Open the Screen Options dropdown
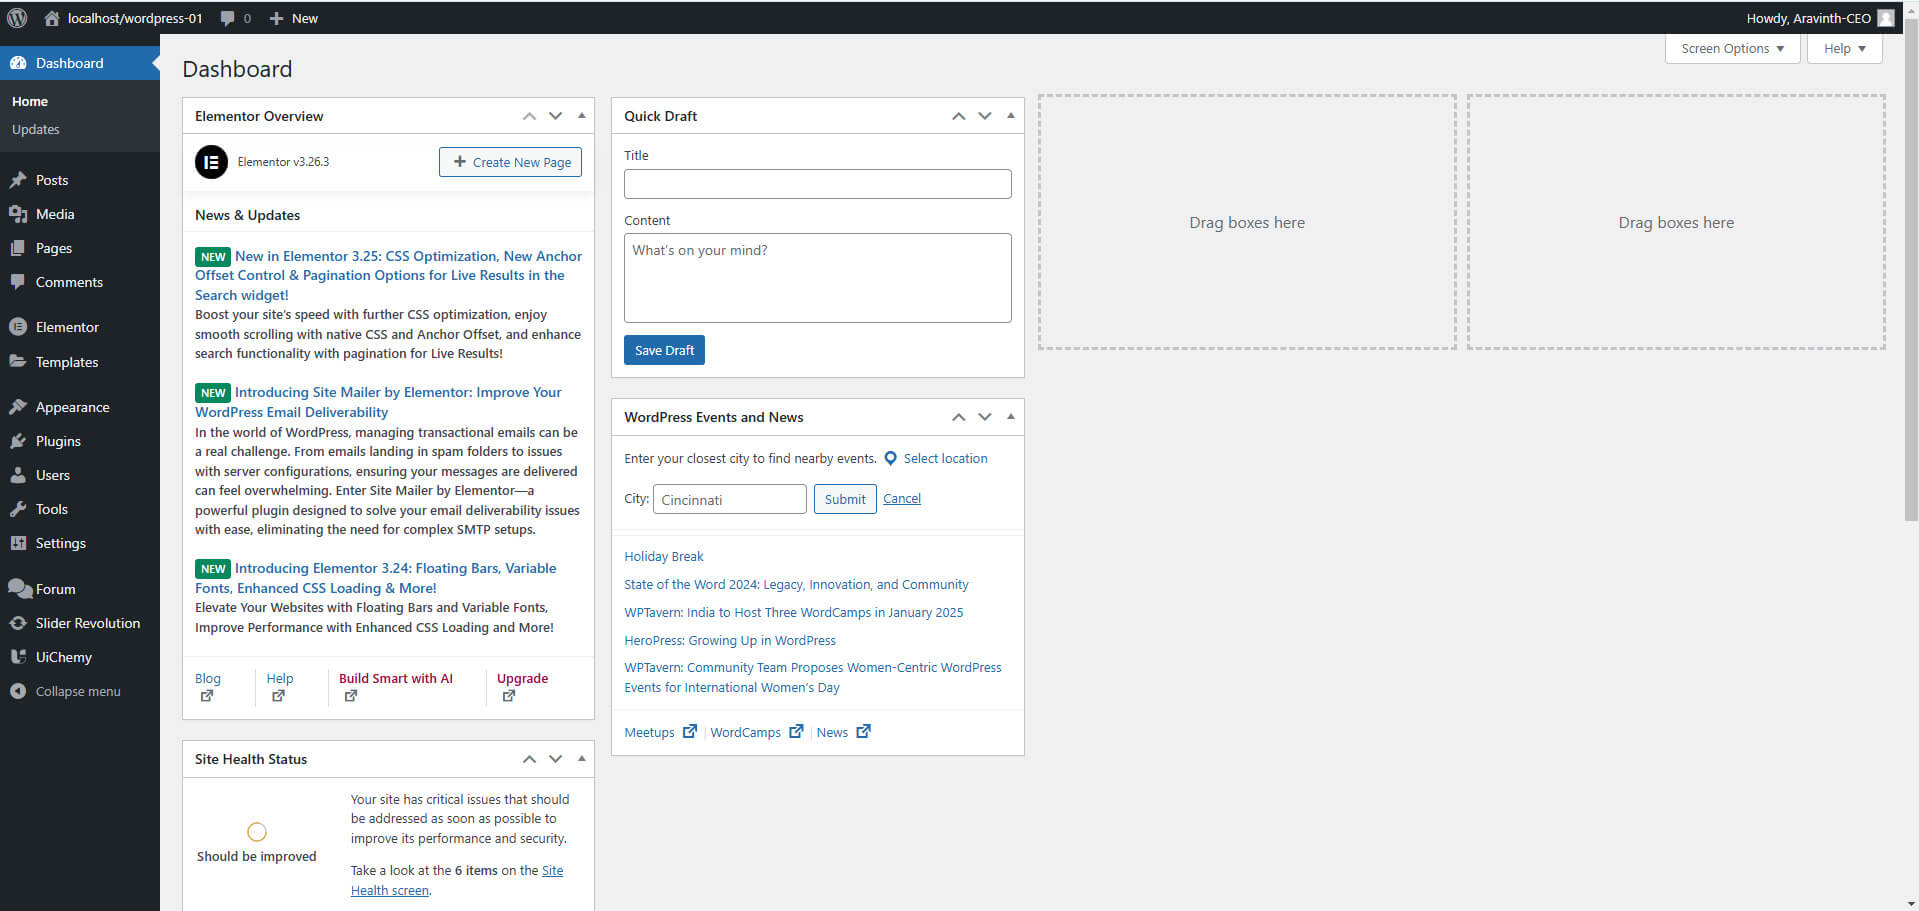Image resolution: width=1919 pixels, height=911 pixels. (1732, 49)
